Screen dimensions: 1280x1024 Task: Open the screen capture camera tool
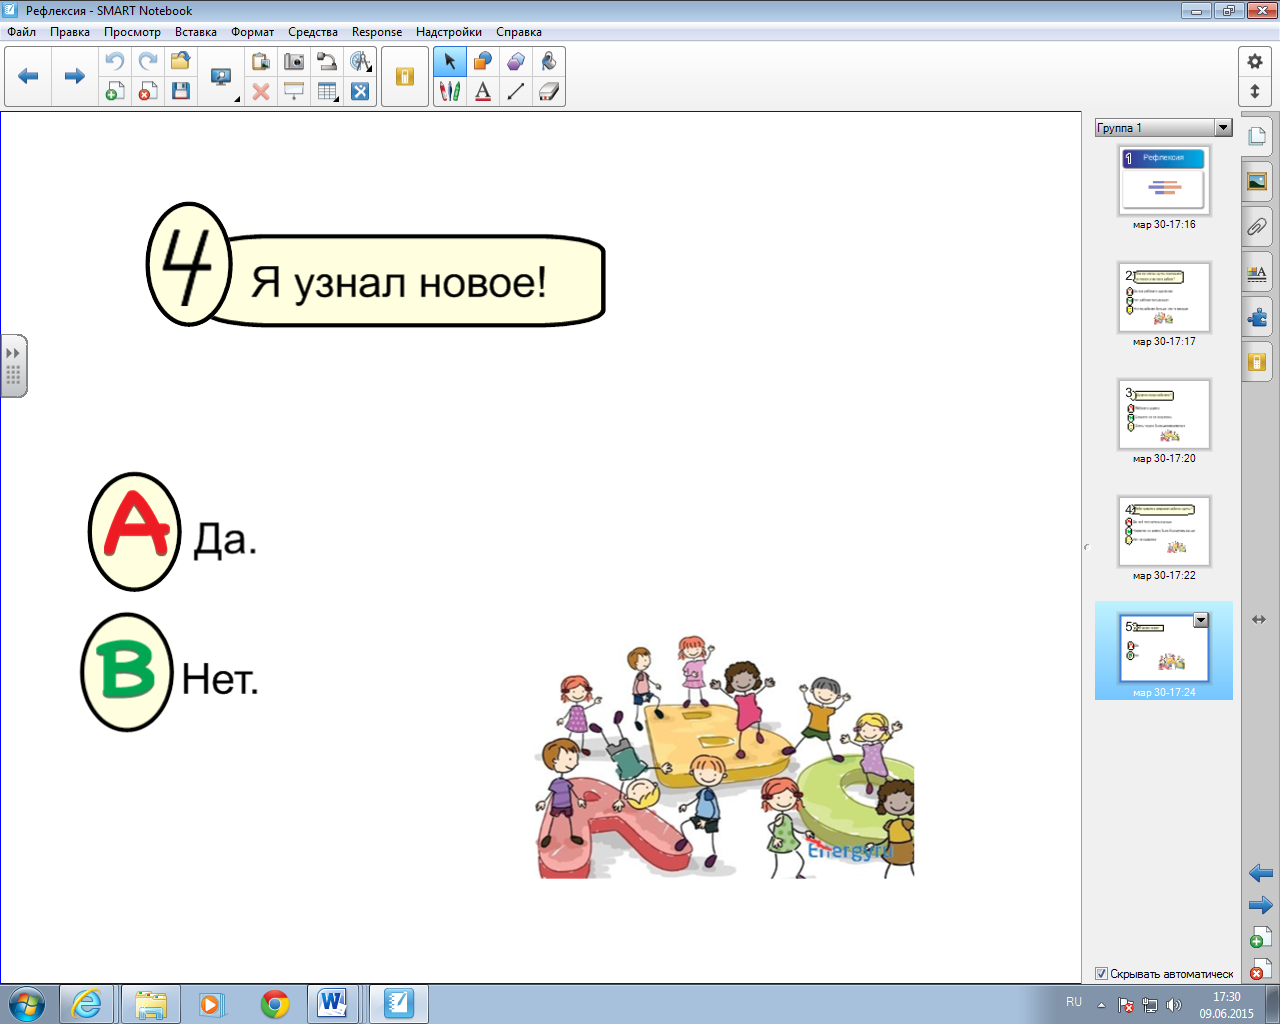pos(294,62)
